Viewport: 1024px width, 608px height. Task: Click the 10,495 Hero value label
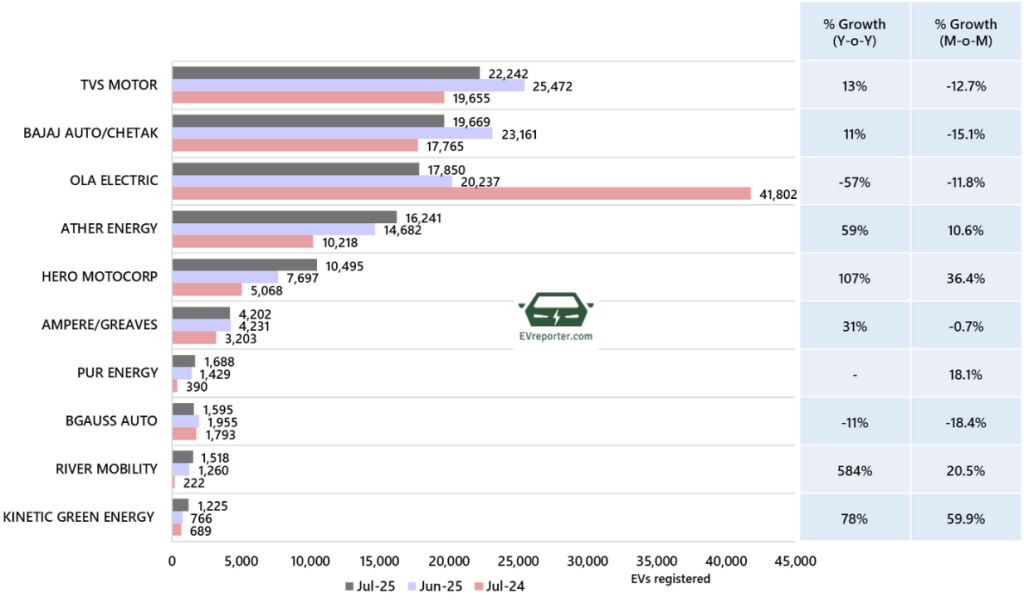click(x=344, y=266)
